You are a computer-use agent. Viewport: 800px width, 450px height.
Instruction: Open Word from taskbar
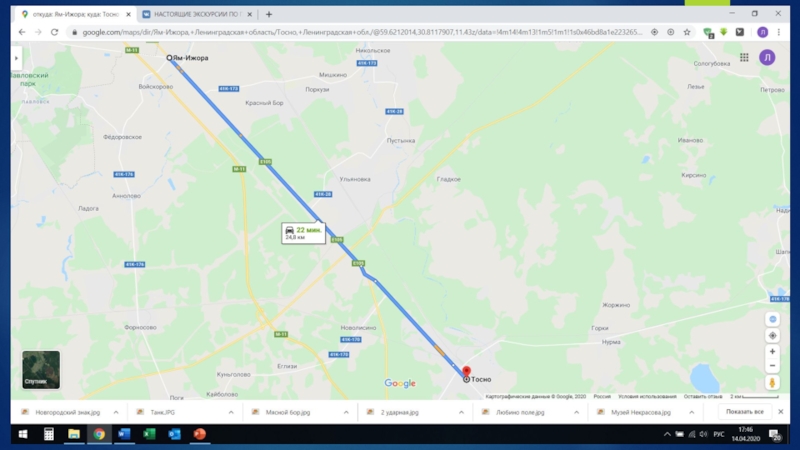[124, 434]
